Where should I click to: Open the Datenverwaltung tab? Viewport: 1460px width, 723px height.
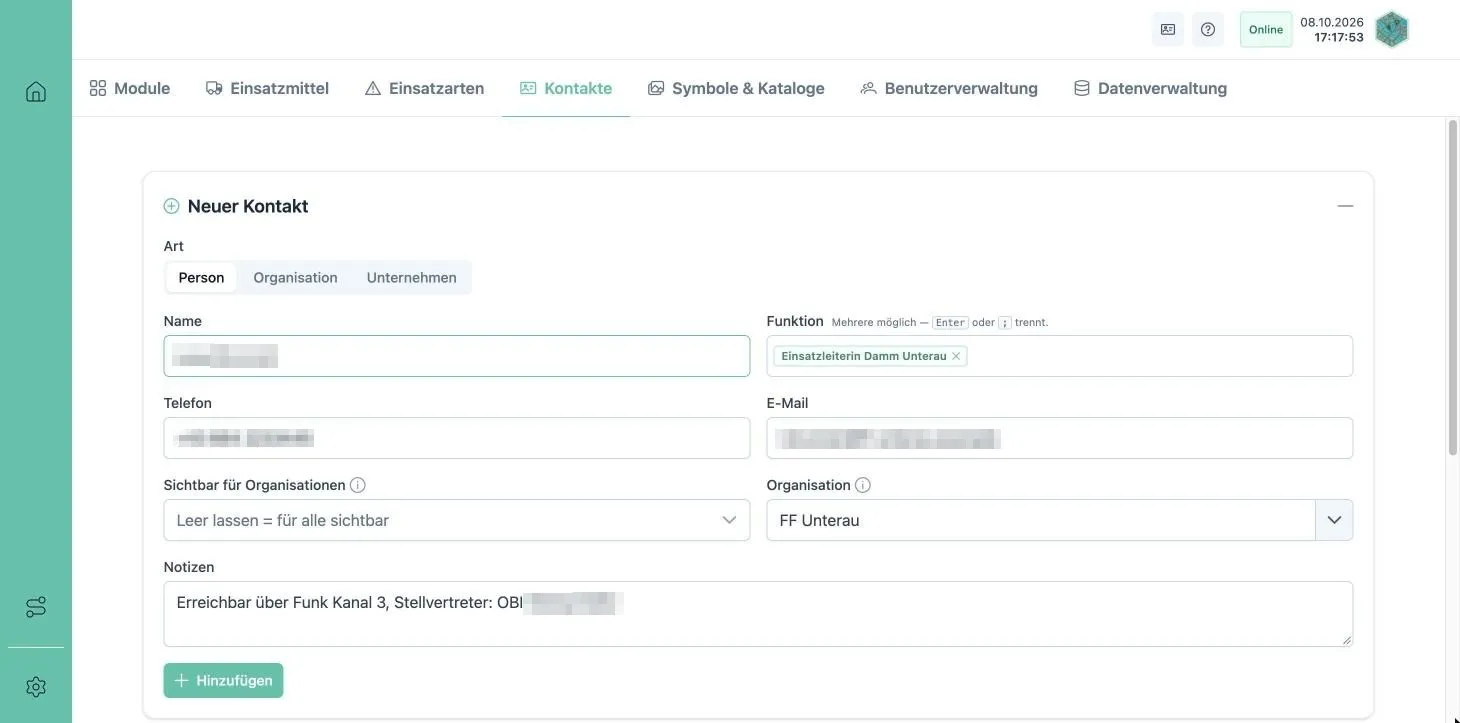1150,88
